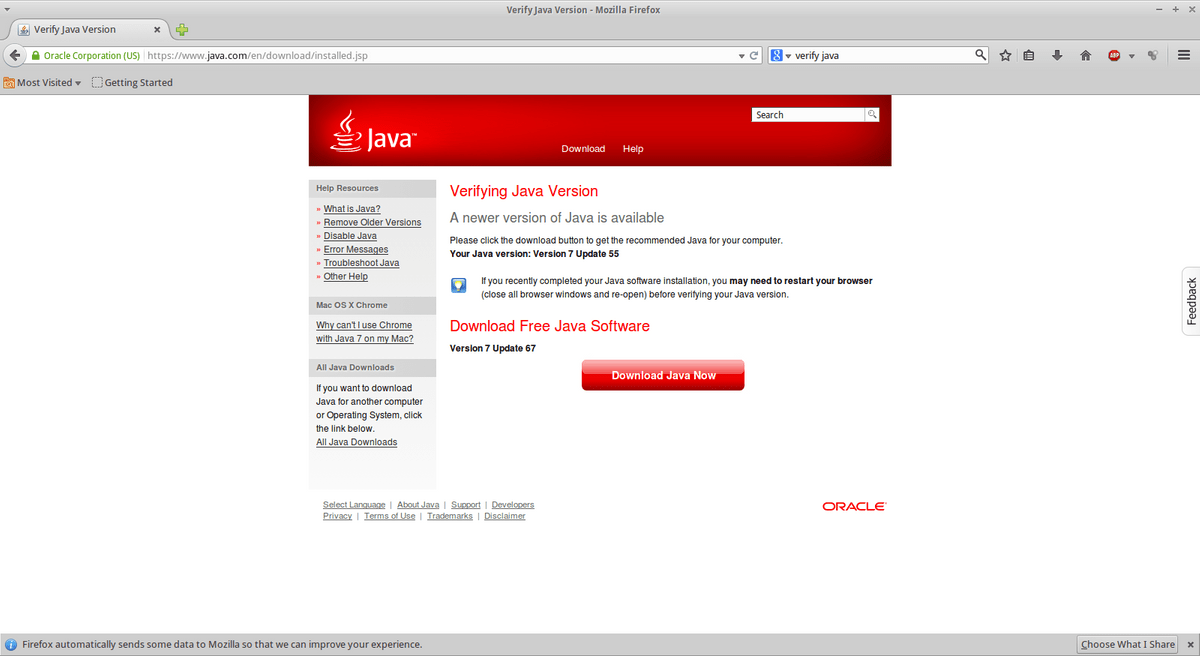Bookmark this page with the star icon
1200x656 pixels.
coord(1006,56)
